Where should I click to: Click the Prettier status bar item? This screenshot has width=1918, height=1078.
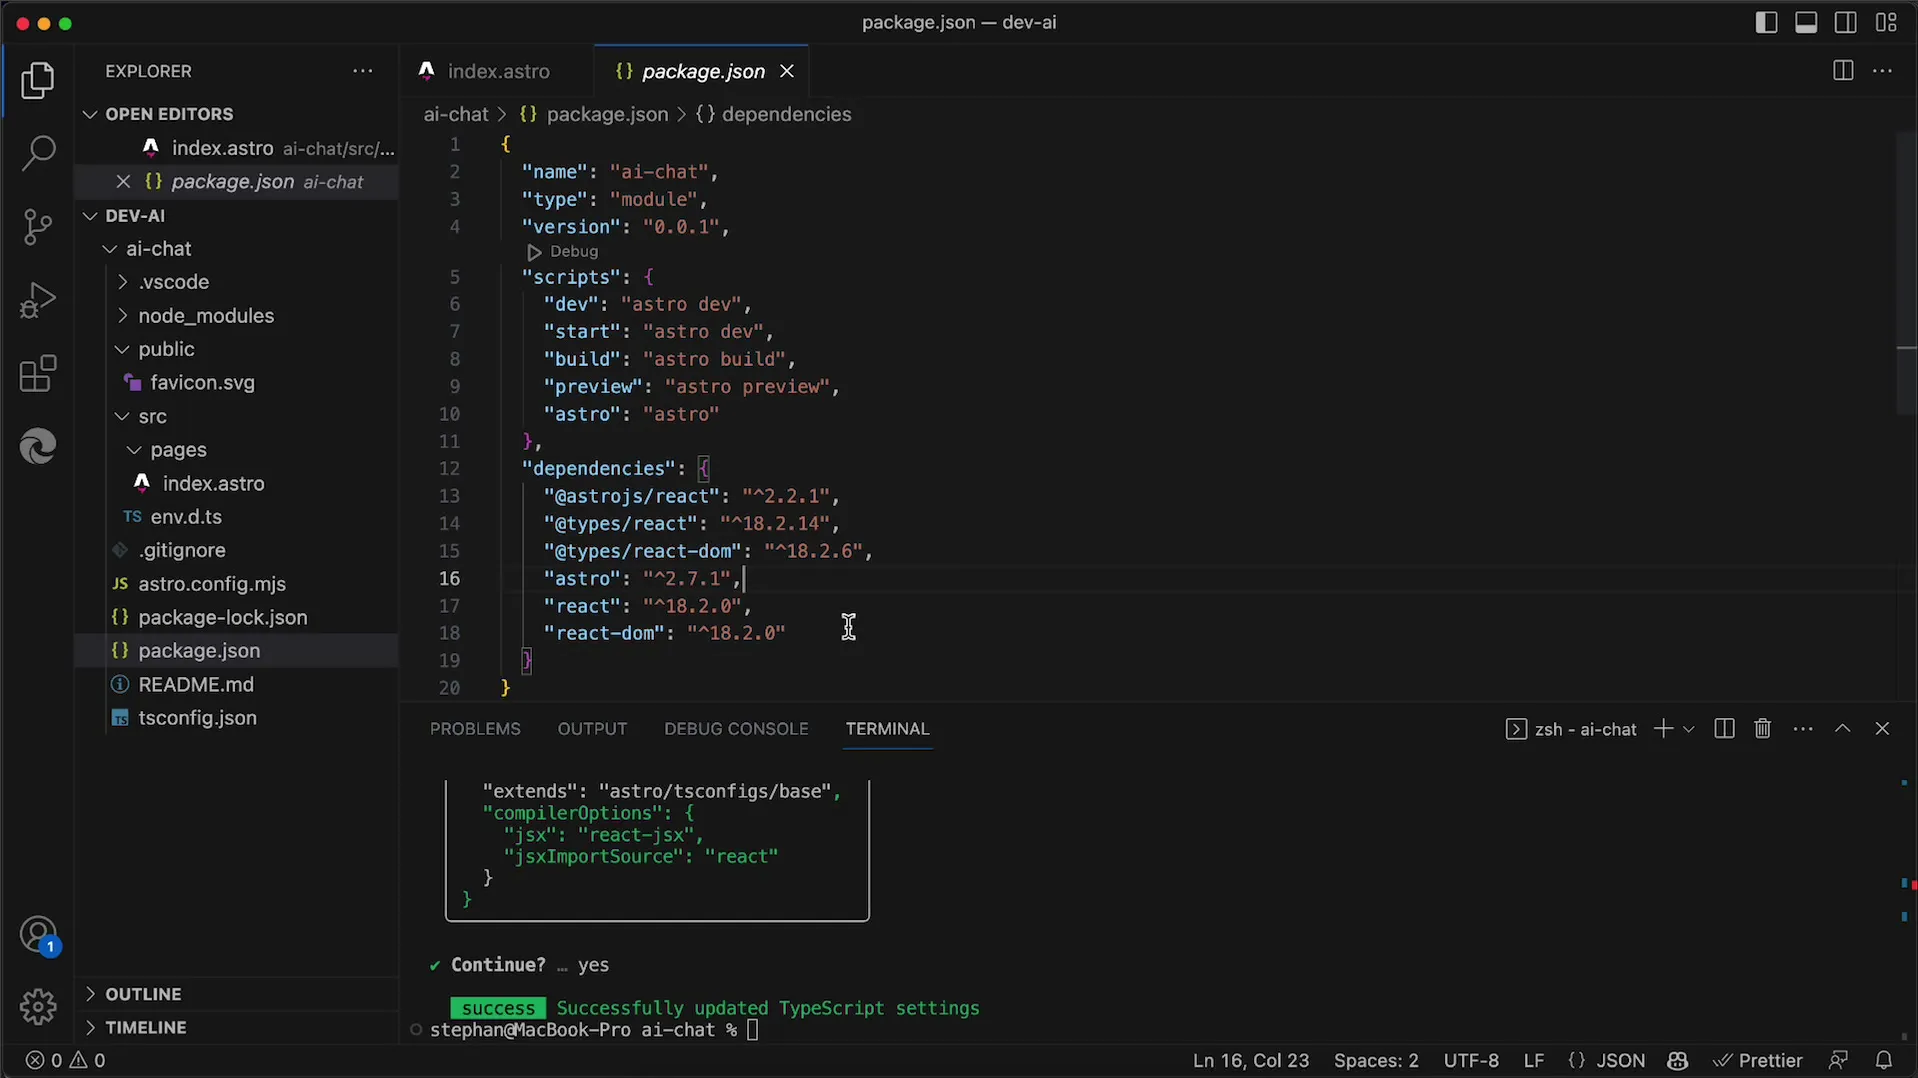(1758, 1060)
